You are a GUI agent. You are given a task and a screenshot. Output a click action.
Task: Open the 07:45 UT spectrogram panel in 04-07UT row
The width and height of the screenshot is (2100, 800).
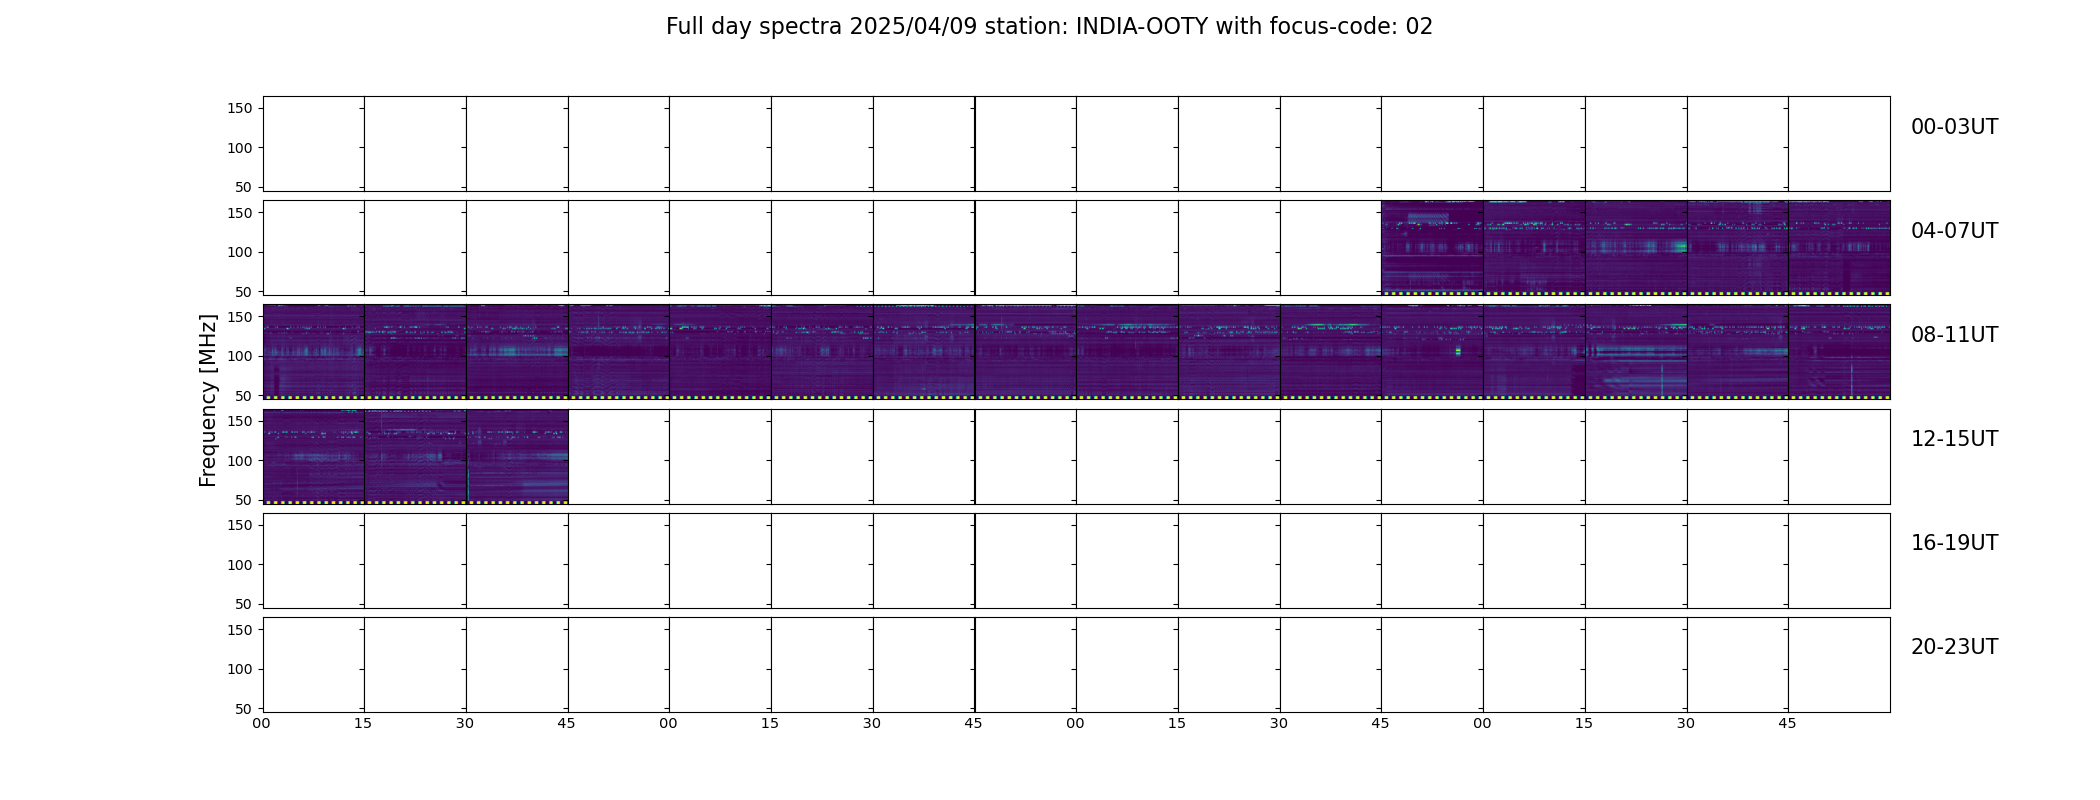[1839, 248]
